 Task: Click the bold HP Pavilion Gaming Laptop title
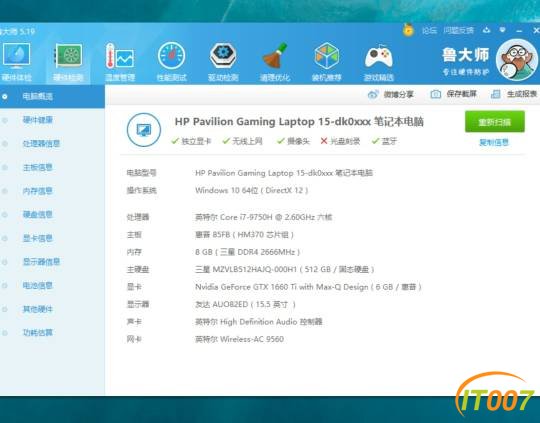coord(299,122)
